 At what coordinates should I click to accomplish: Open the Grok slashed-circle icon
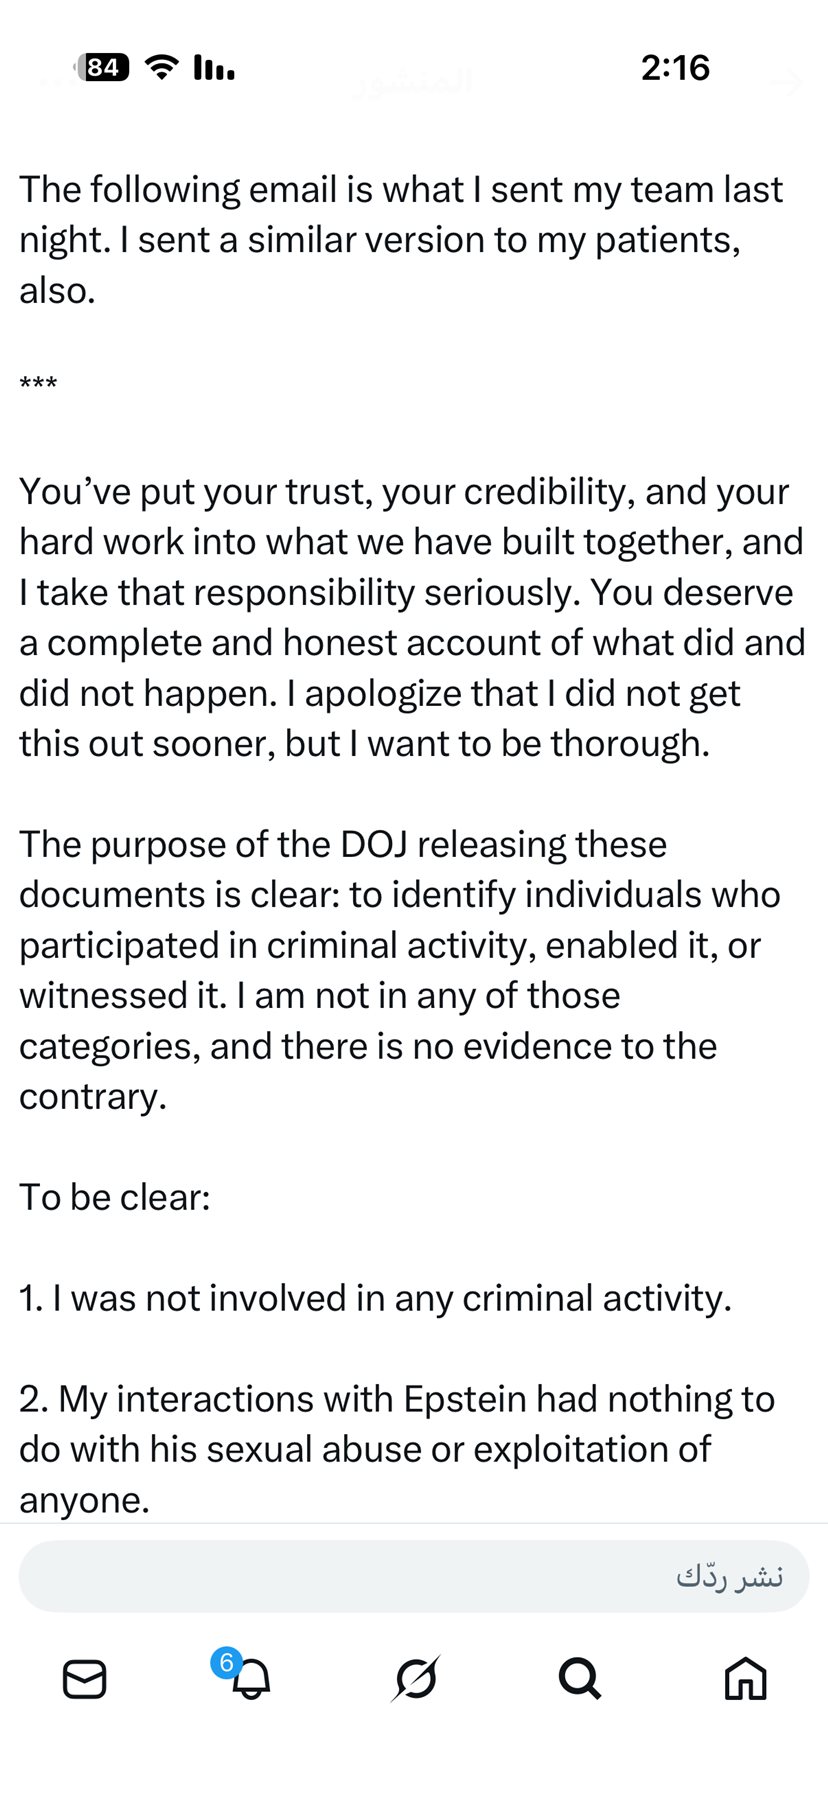(415, 1679)
